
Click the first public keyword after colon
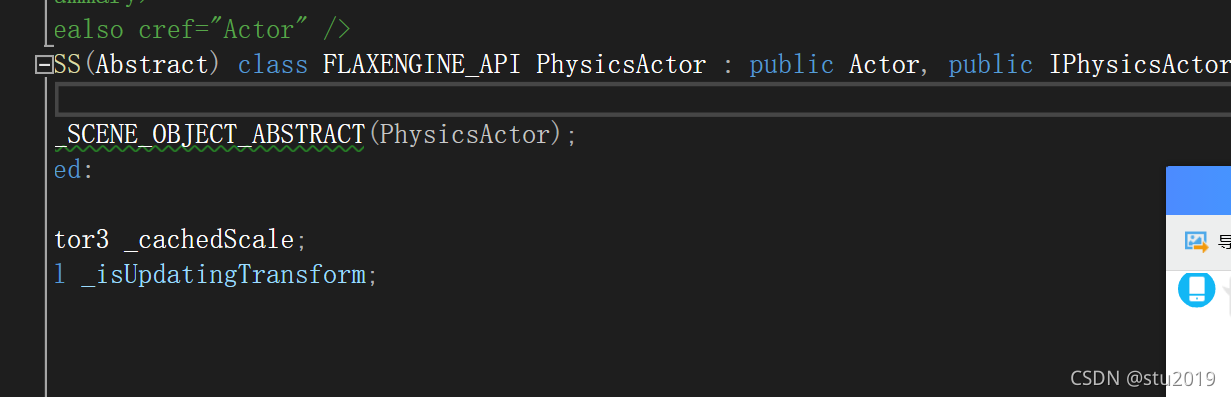tap(792, 65)
